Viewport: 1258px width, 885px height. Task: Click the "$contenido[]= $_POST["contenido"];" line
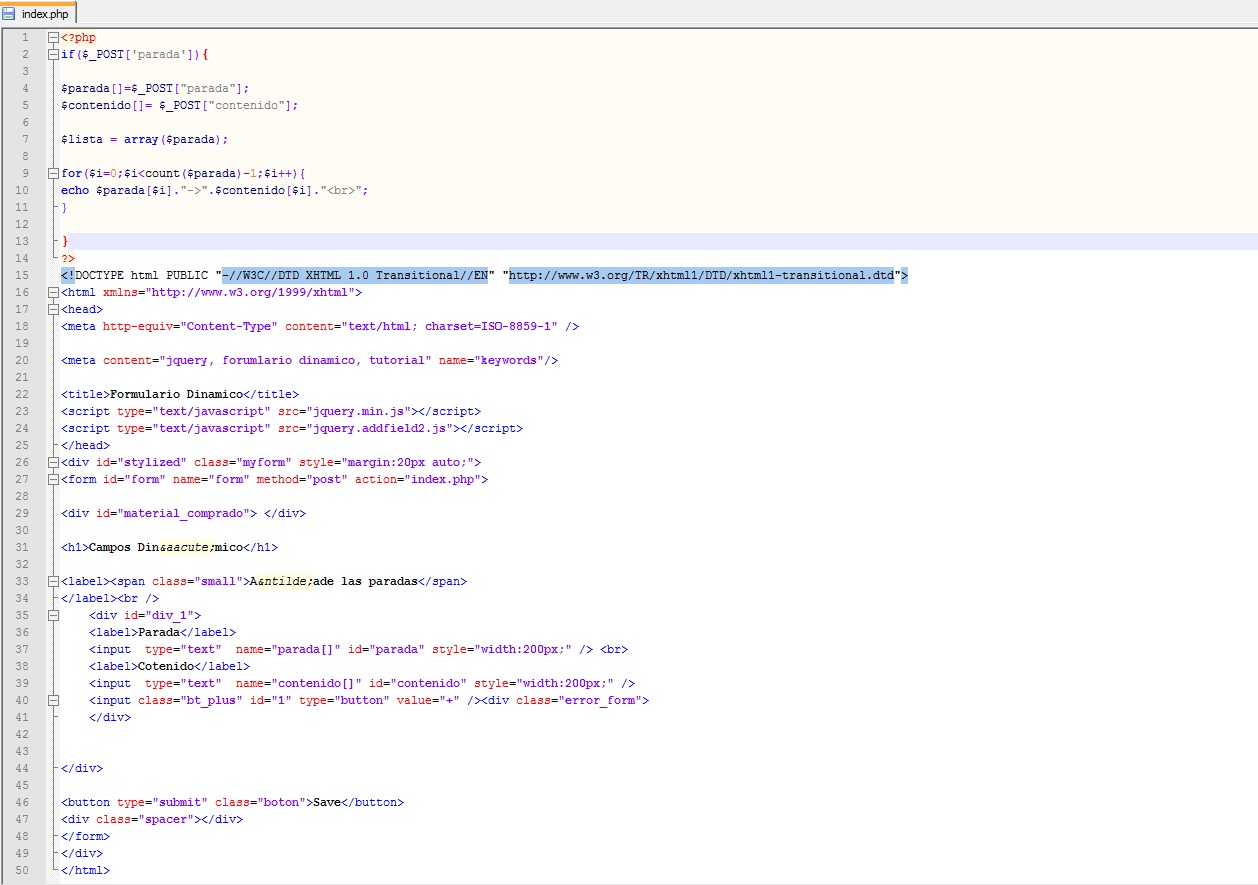(180, 105)
